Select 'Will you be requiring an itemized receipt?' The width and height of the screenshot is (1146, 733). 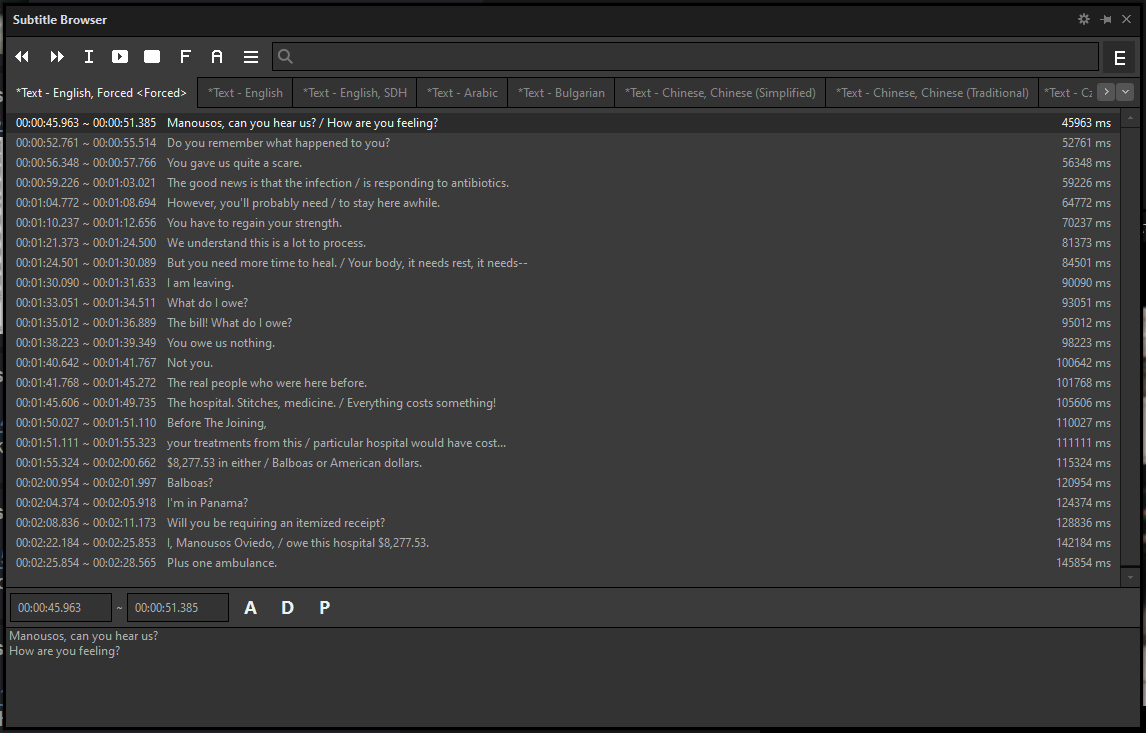click(x=563, y=523)
